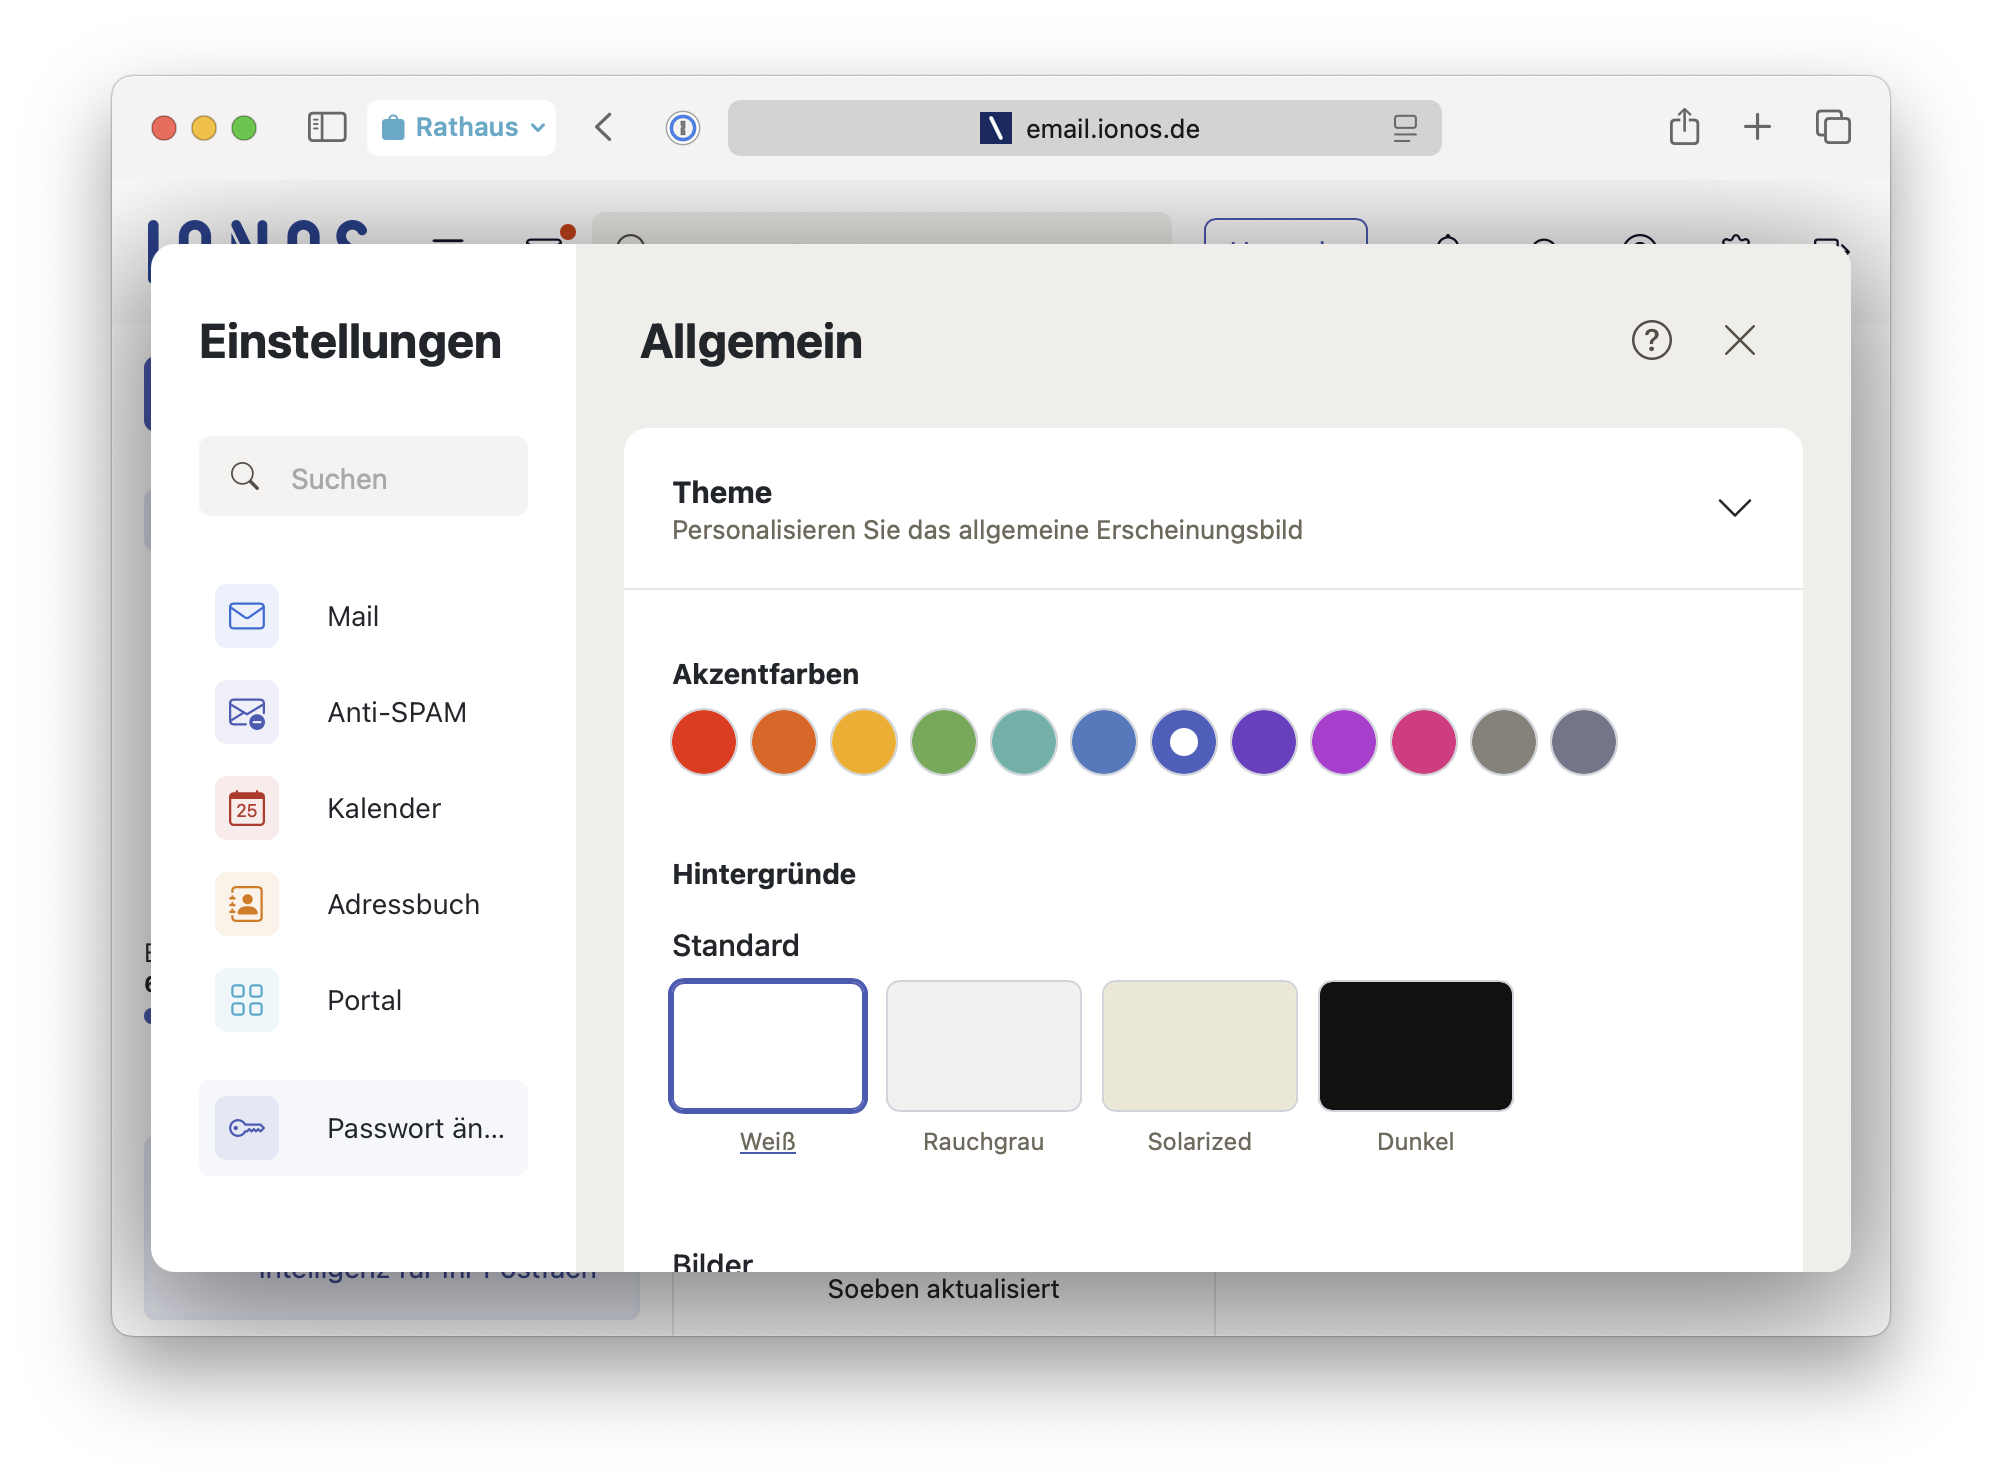Choose the Dunkel background theme
Image resolution: width=2002 pixels, height=1484 pixels.
click(1415, 1046)
